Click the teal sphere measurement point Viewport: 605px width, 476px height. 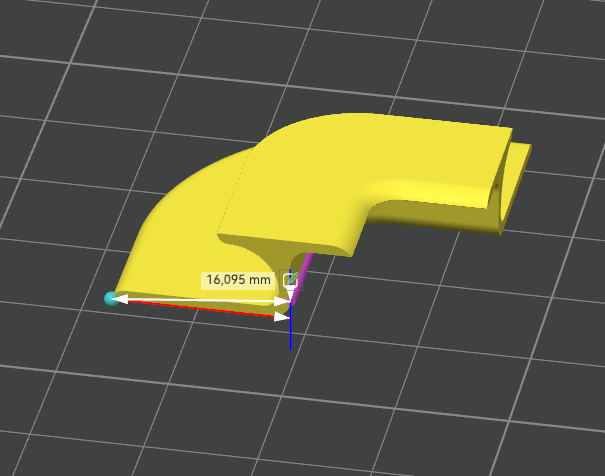coord(110,298)
